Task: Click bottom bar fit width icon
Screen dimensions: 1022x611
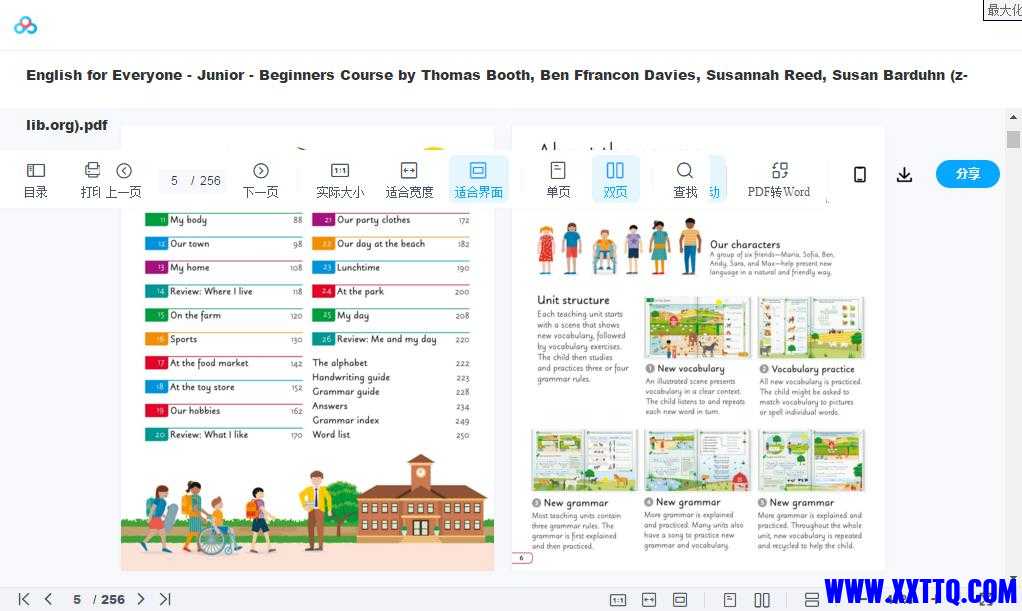Action: 649,600
